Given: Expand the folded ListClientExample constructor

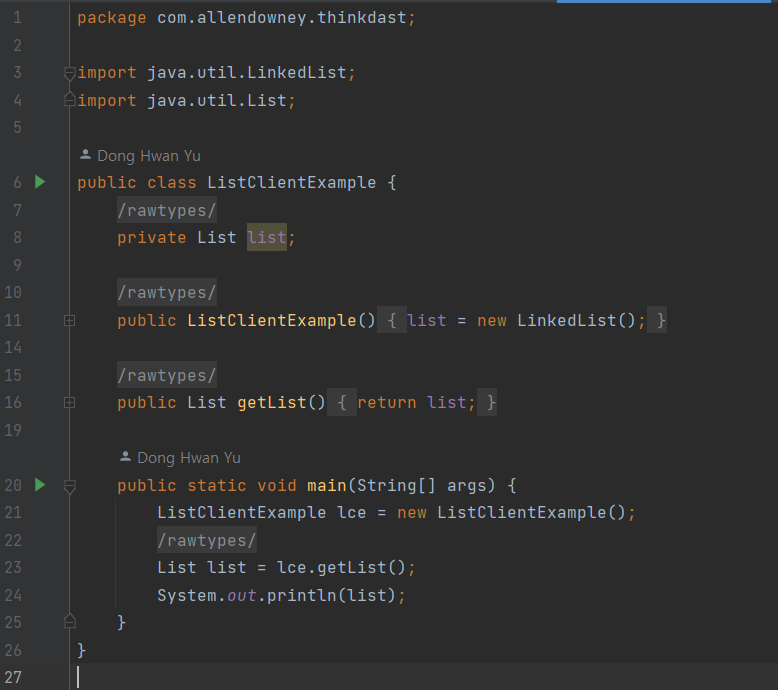Looking at the screenshot, I should tap(69, 320).
